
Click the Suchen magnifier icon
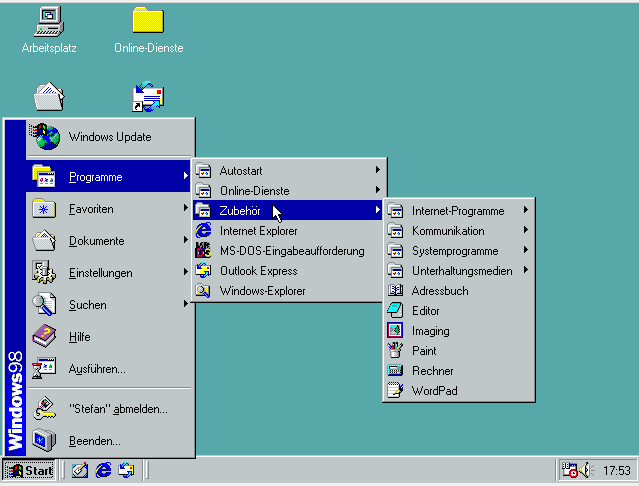tap(44, 304)
